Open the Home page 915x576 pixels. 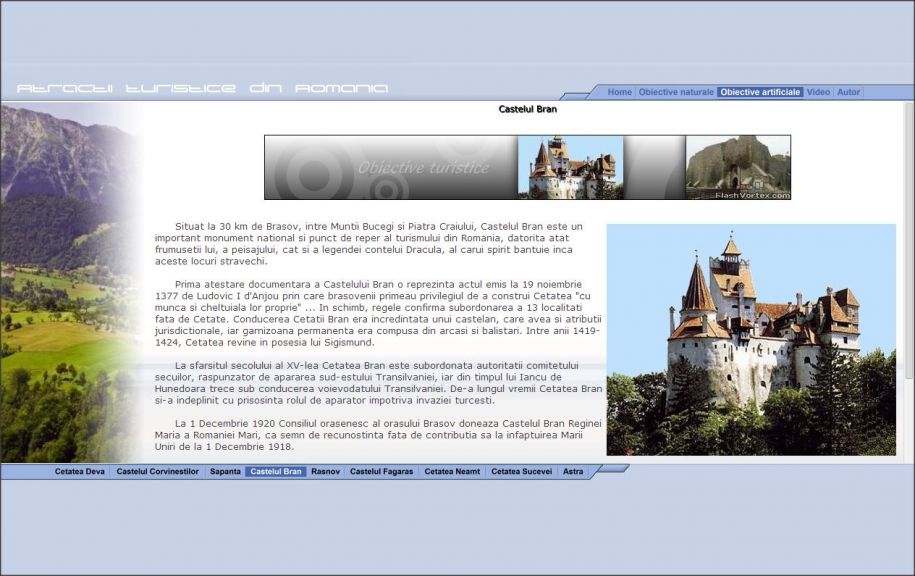(619, 92)
